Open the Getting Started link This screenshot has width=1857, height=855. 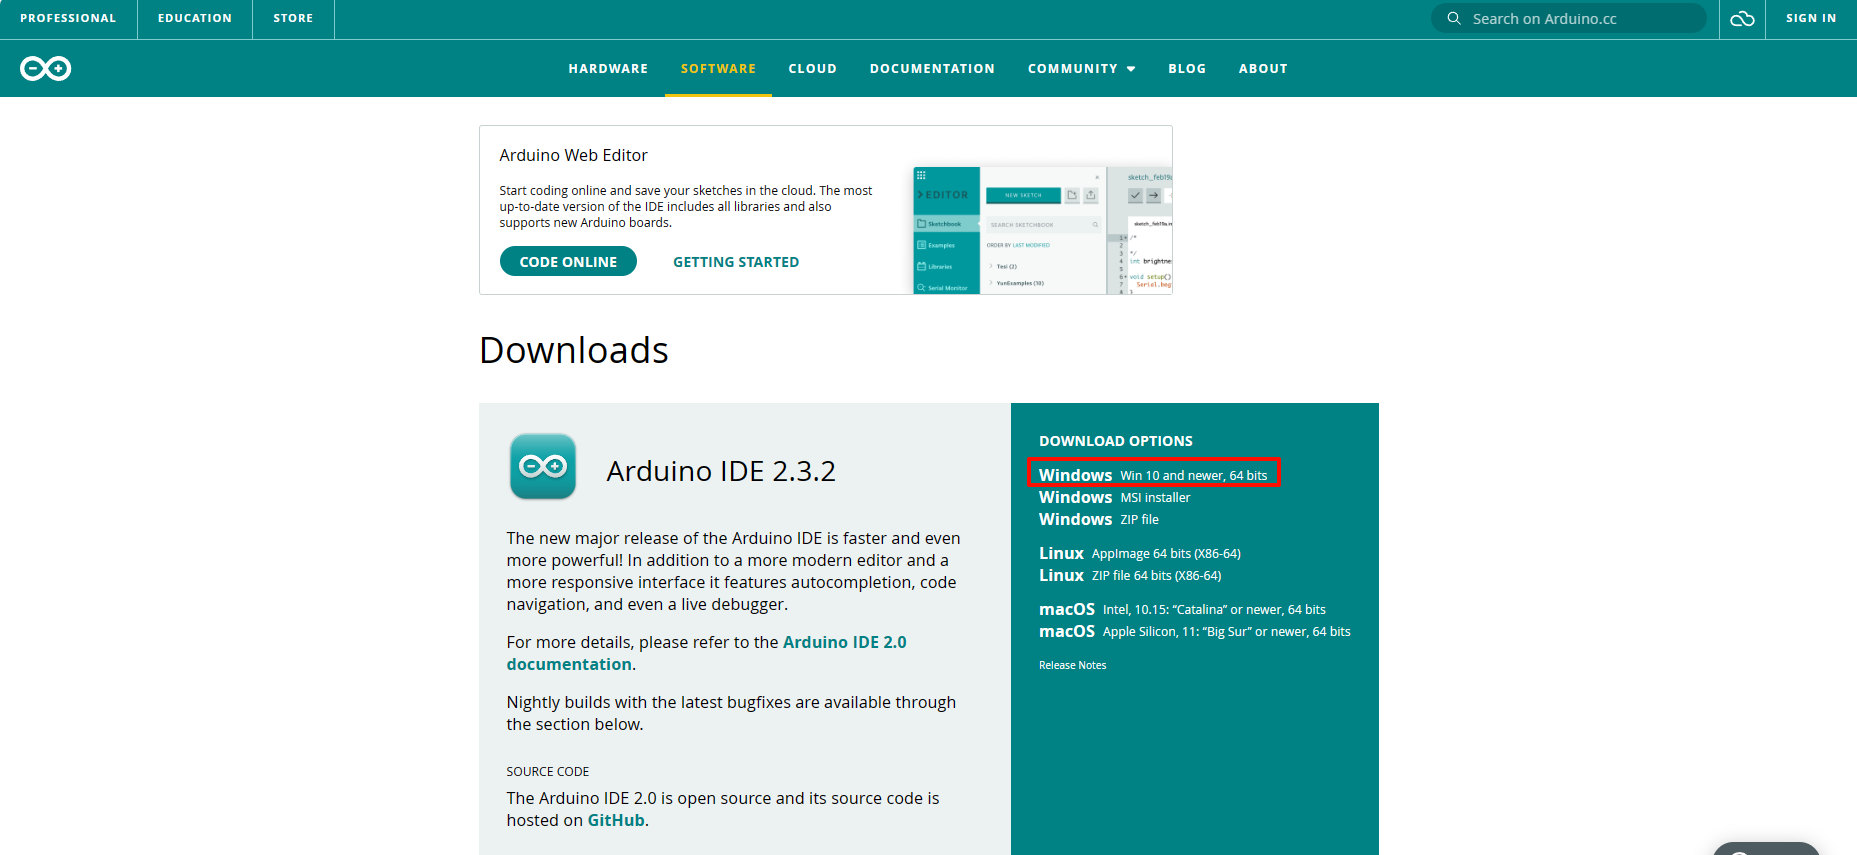click(x=736, y=262)
